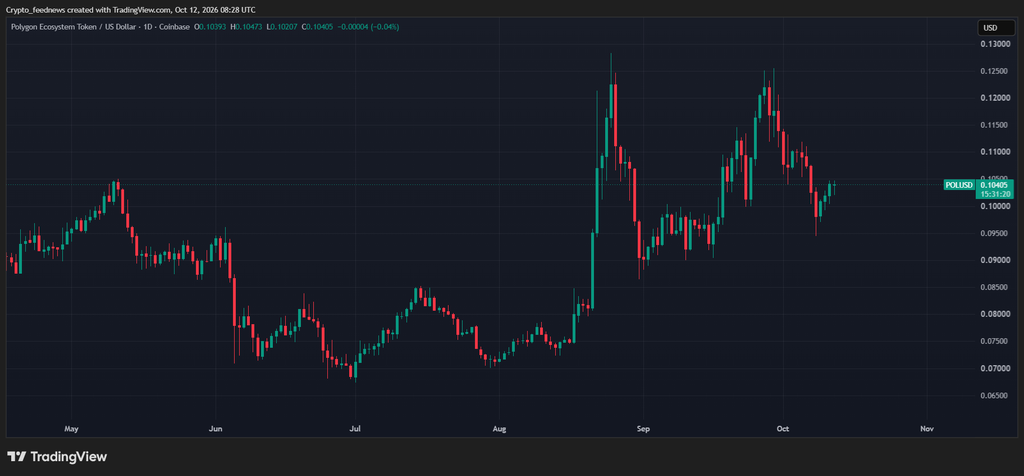Click the TradingView logo
1024x476 pixels.
[x=57, y=457]
